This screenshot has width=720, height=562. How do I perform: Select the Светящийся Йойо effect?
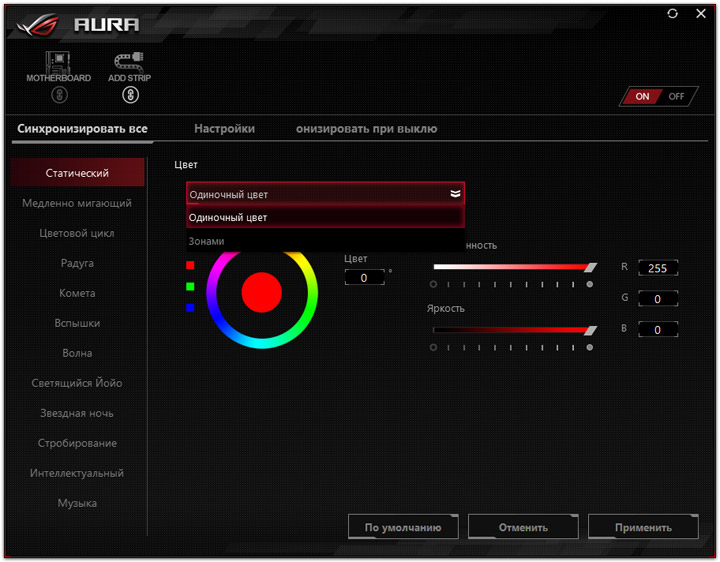[77, 383]
